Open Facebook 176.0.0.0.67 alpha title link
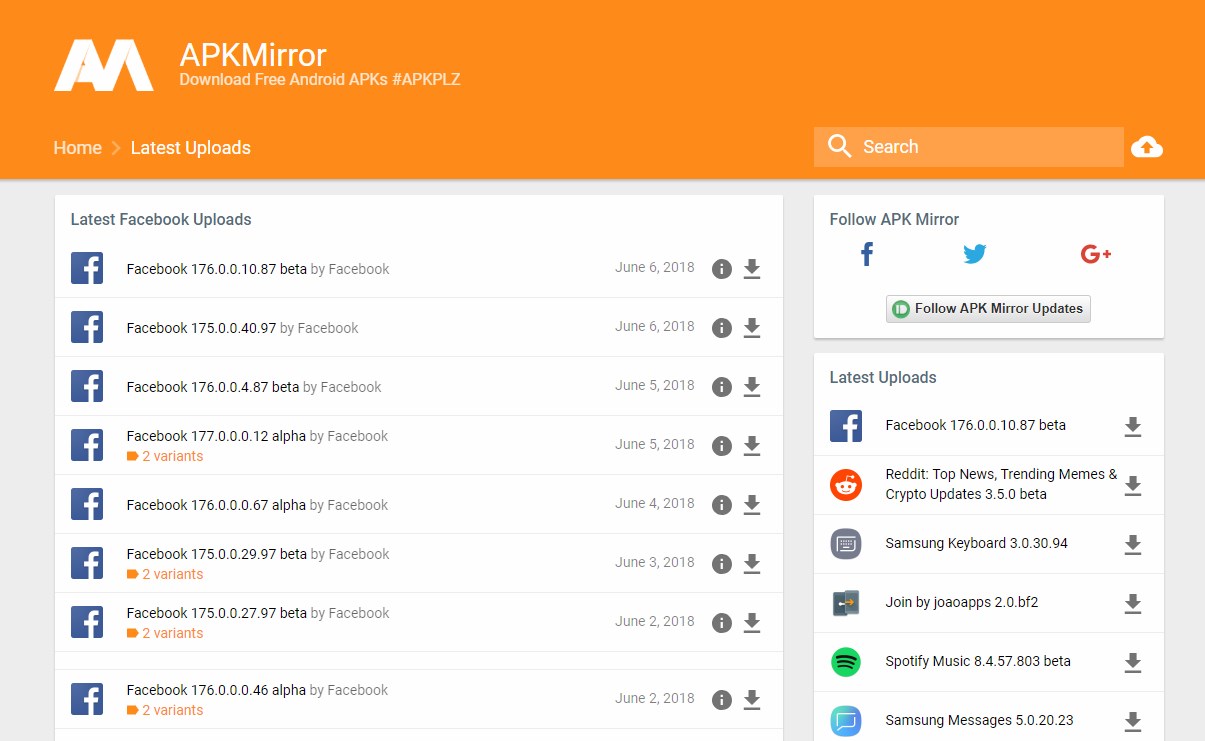1205x741 pixels. click(x=216, y=505)
